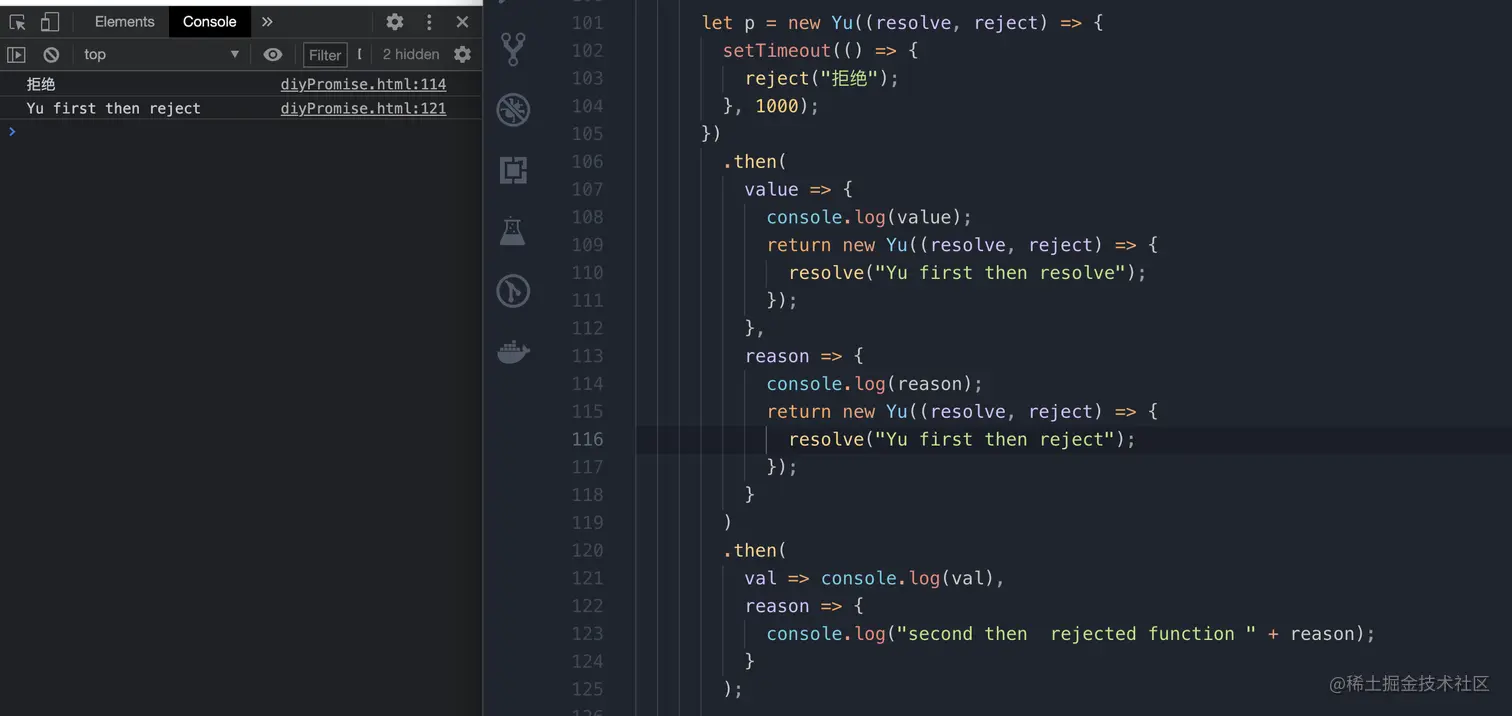
Task: Open the diyPromise.html:114 source link
Action: point(363,84)
